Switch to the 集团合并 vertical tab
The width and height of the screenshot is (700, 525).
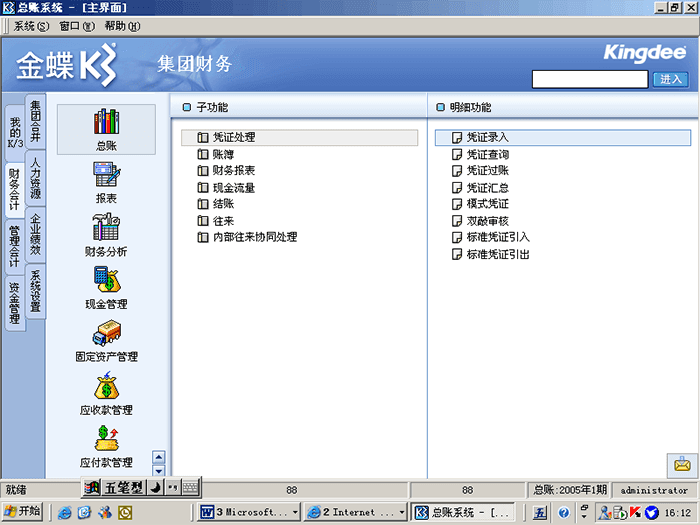pyautogui.click(x=36, y=121)
